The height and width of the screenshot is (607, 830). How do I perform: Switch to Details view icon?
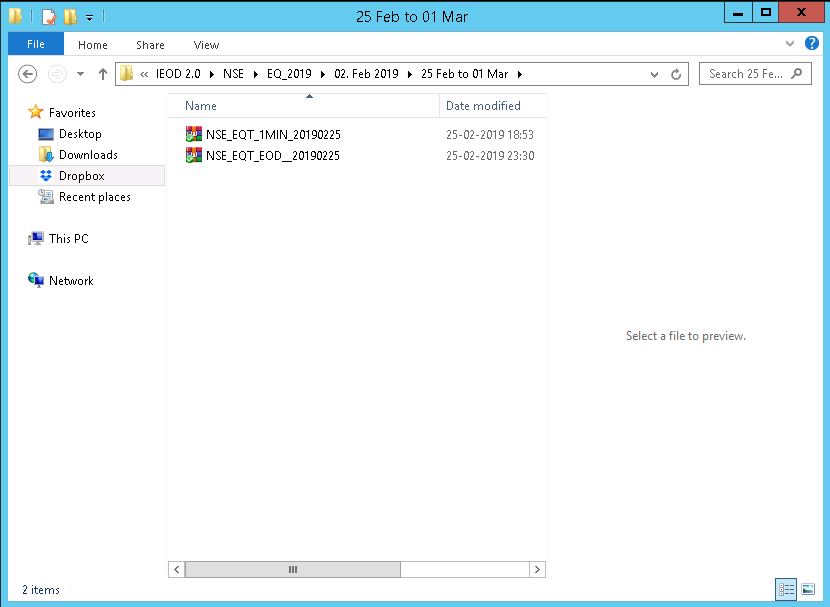tap(786, 589)
